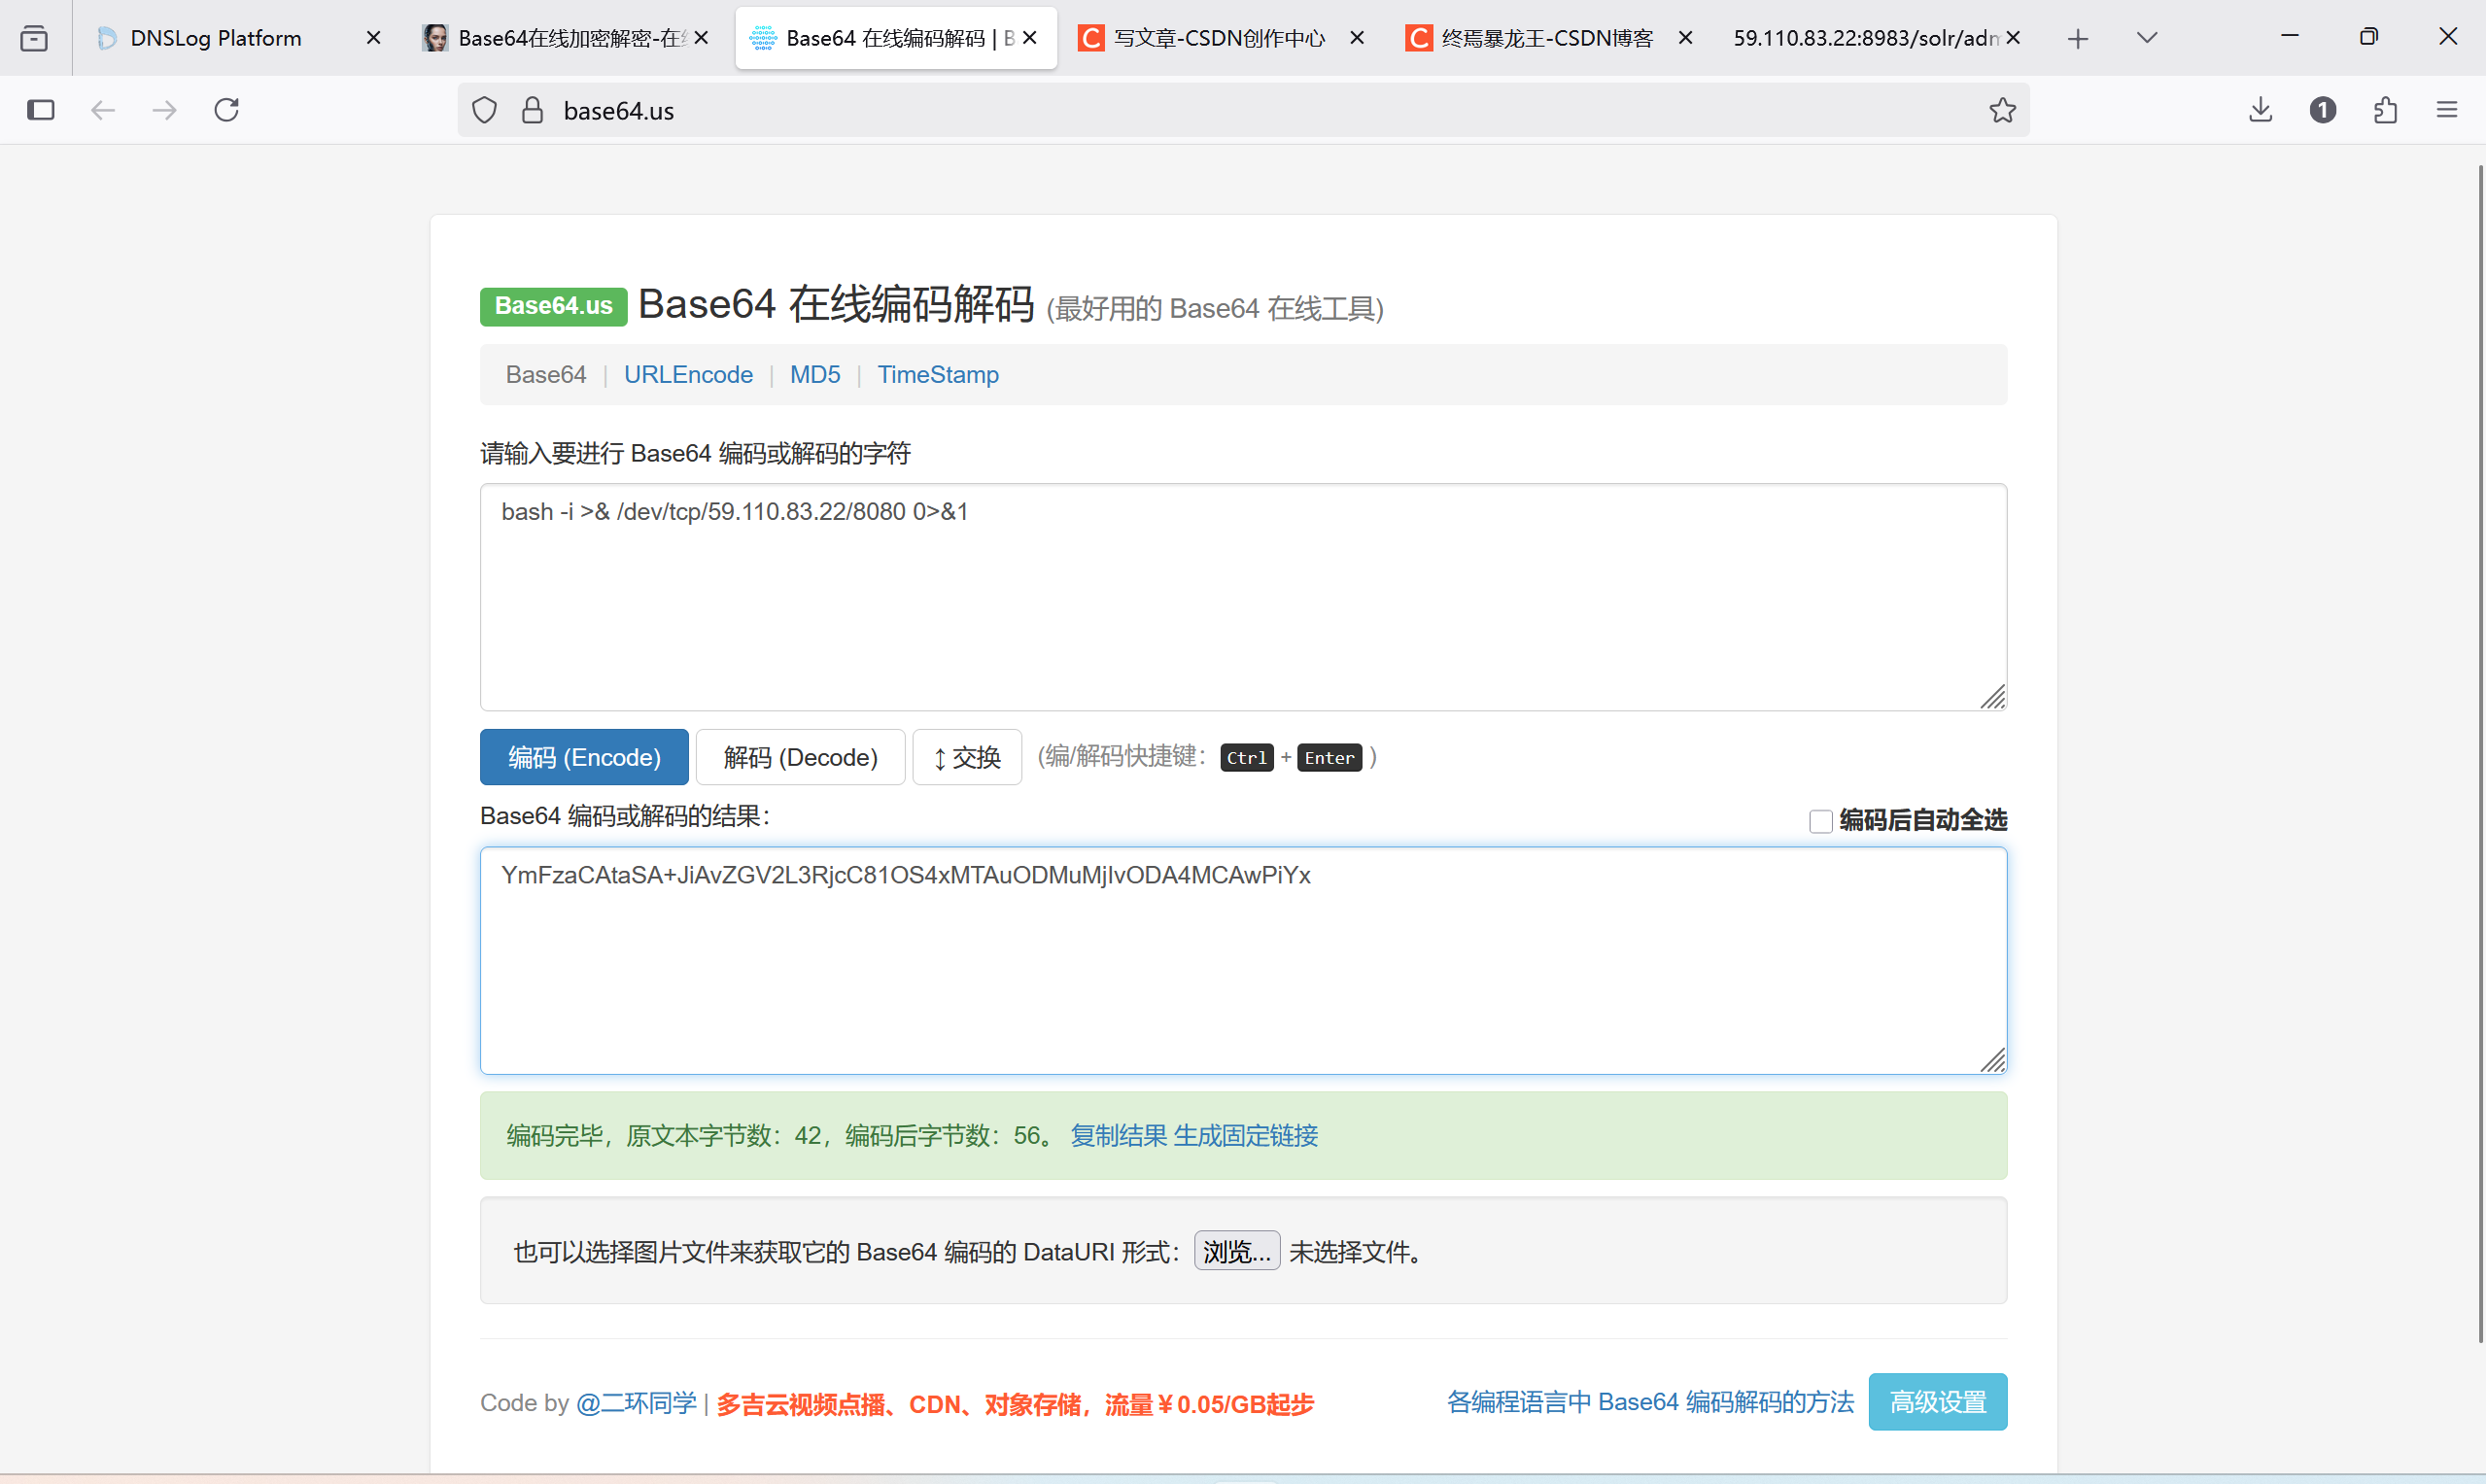Click the Base64 result text area
The height and width of the screenshot is (1484, 2486).
[x=1243, y=961]
